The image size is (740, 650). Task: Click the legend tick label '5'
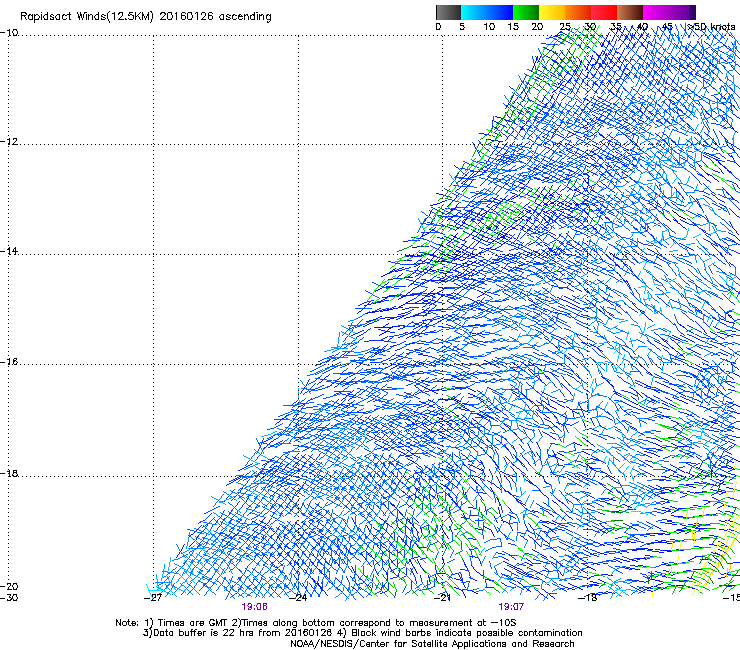pyautogui.click(x=462, y=27)
